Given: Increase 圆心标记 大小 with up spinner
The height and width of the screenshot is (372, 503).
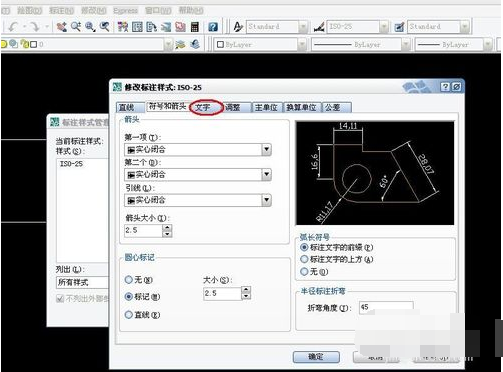Looking at the screenshot, I should [x=246, y=290].
